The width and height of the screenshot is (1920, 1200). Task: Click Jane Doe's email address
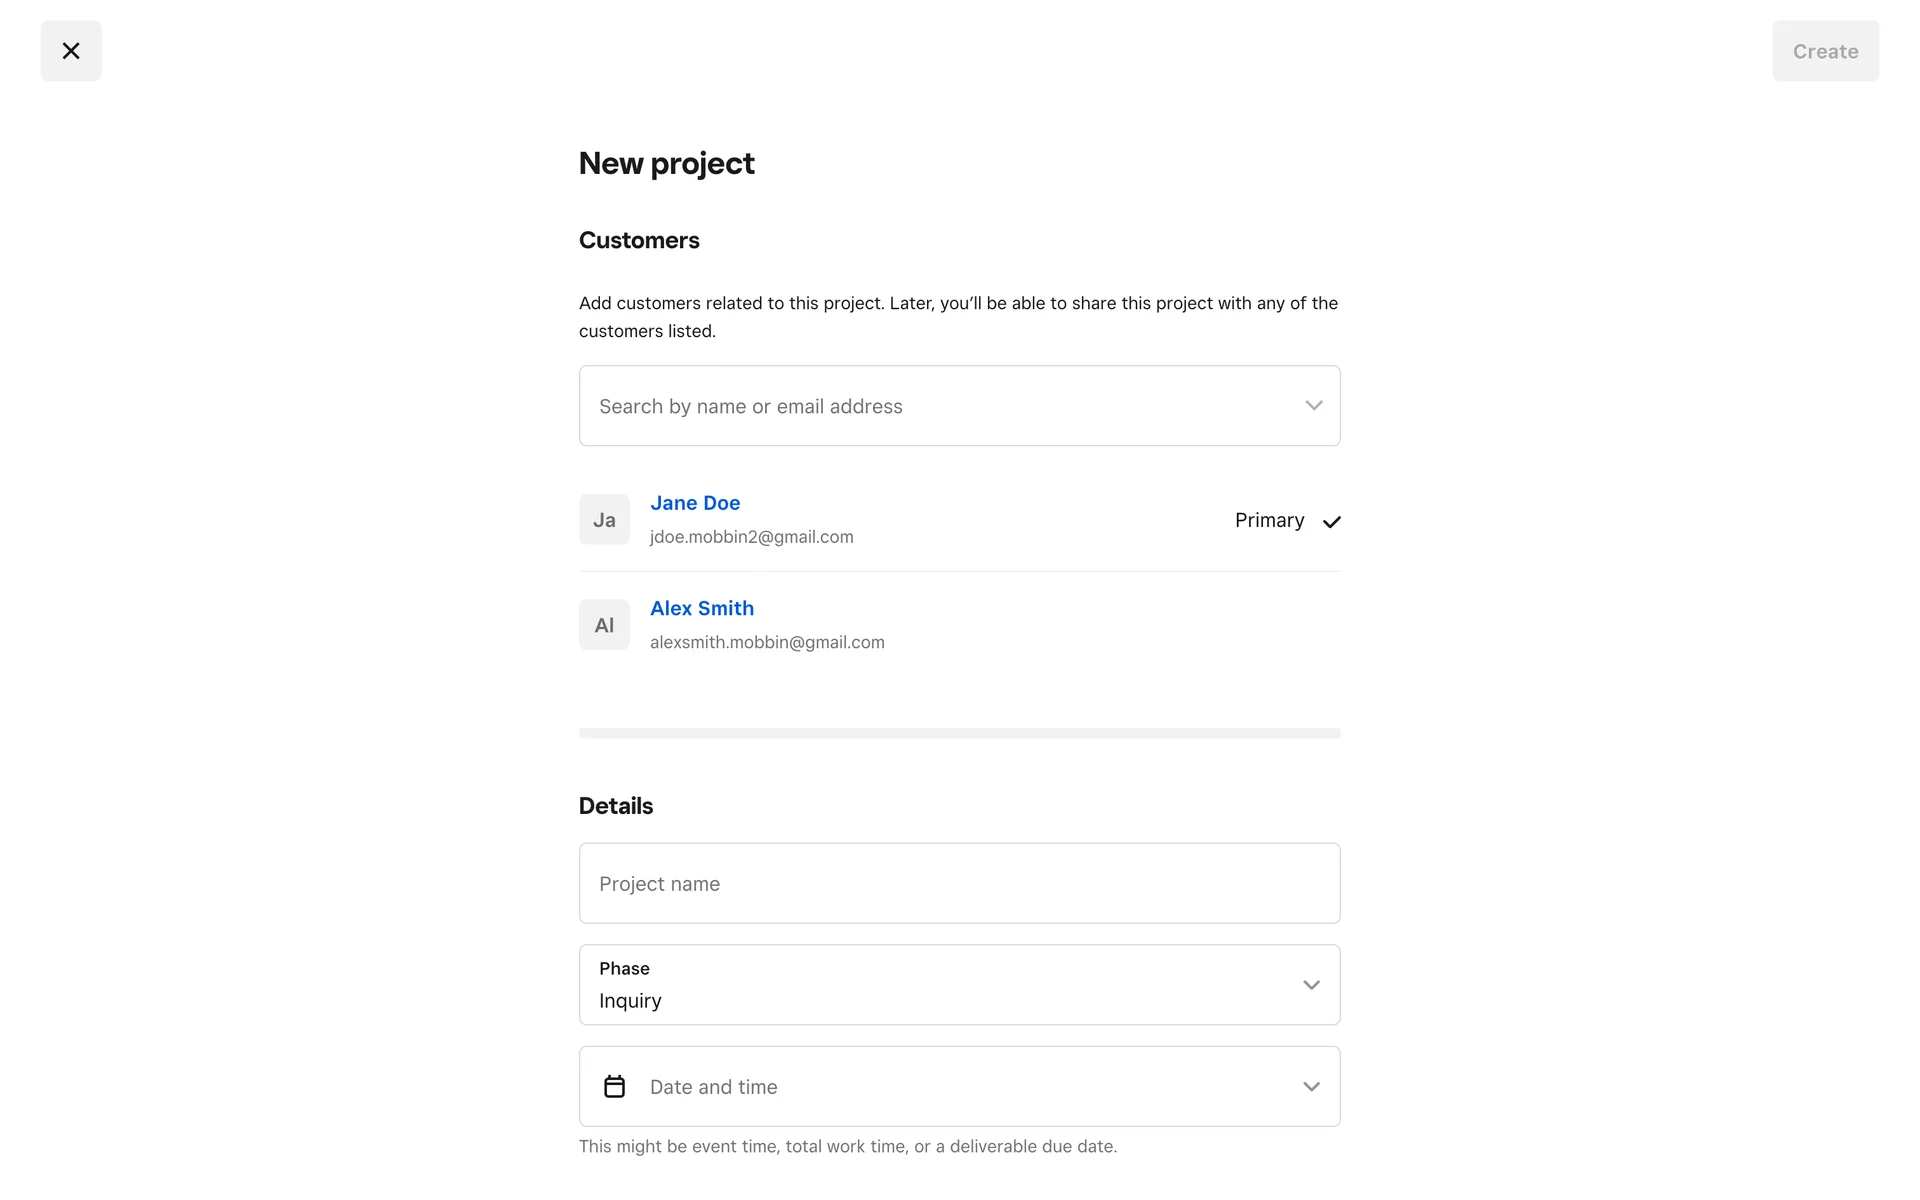(751, 537)
